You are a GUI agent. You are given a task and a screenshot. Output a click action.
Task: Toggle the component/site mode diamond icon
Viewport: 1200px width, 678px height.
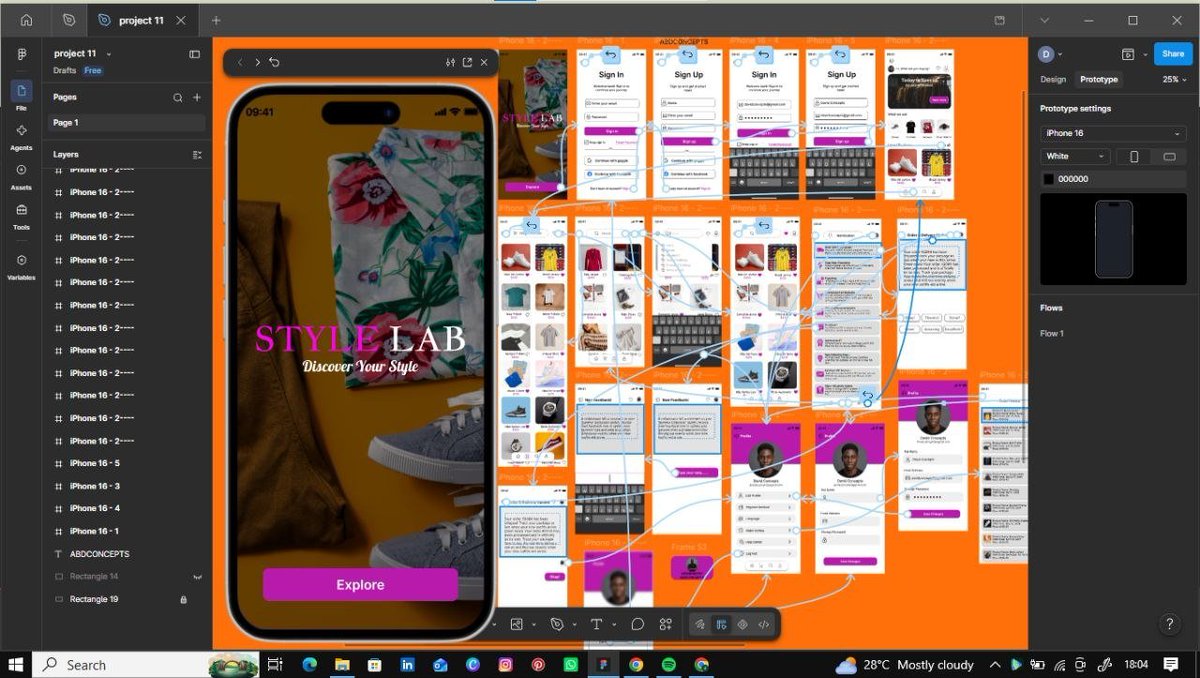742,624
